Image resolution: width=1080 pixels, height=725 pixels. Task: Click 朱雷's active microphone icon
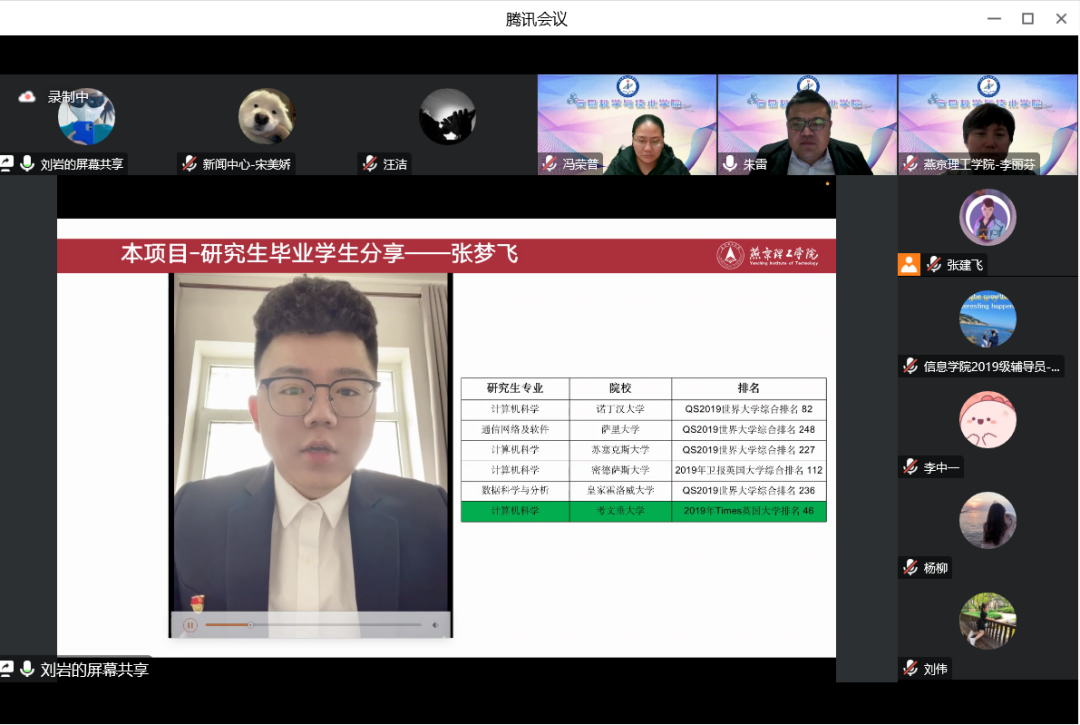730,164
